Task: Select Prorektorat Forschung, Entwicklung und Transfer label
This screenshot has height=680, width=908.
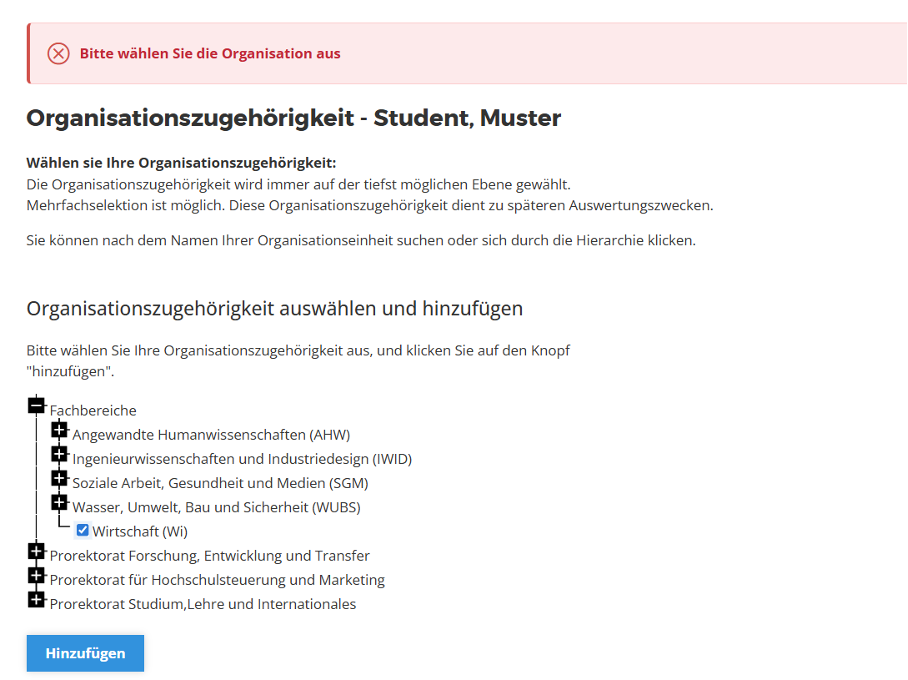Action: point(210,556)
